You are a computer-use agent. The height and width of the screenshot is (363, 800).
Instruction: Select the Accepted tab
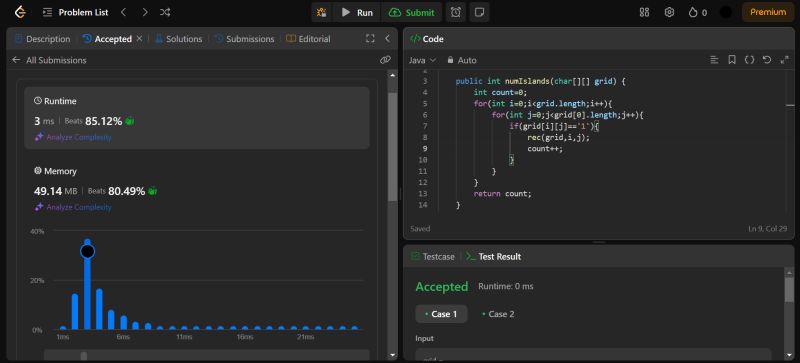tap(107, 39)
